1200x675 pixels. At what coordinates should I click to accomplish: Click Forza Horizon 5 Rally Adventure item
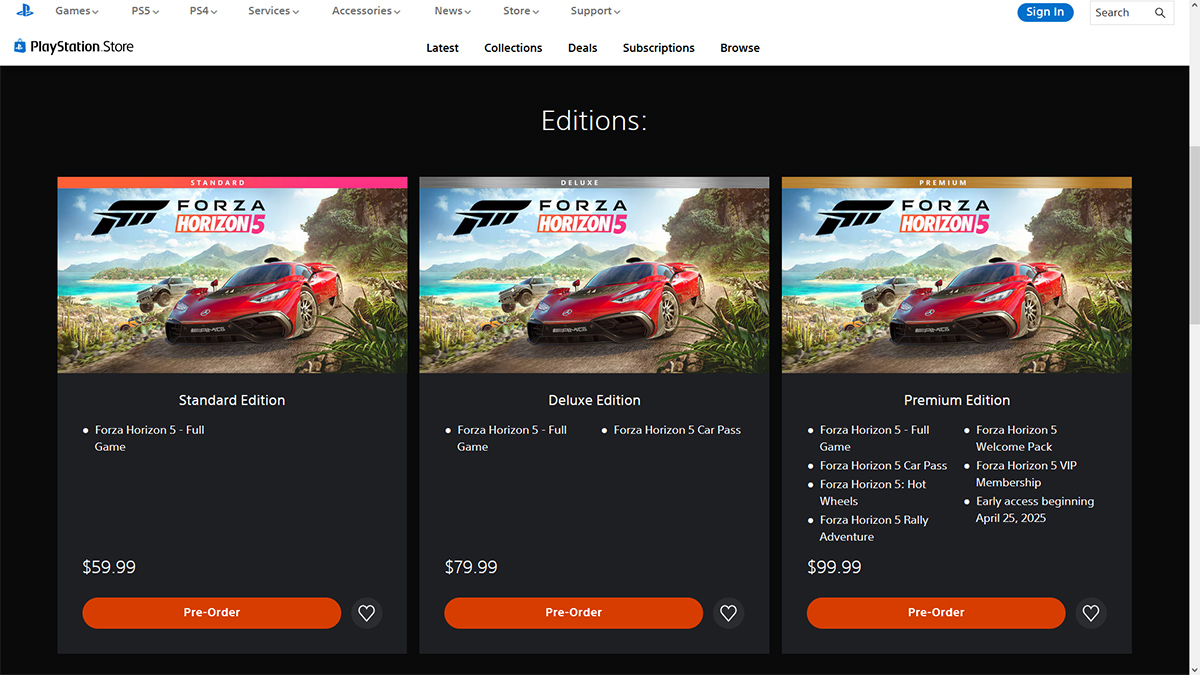(x=874, y=528)
